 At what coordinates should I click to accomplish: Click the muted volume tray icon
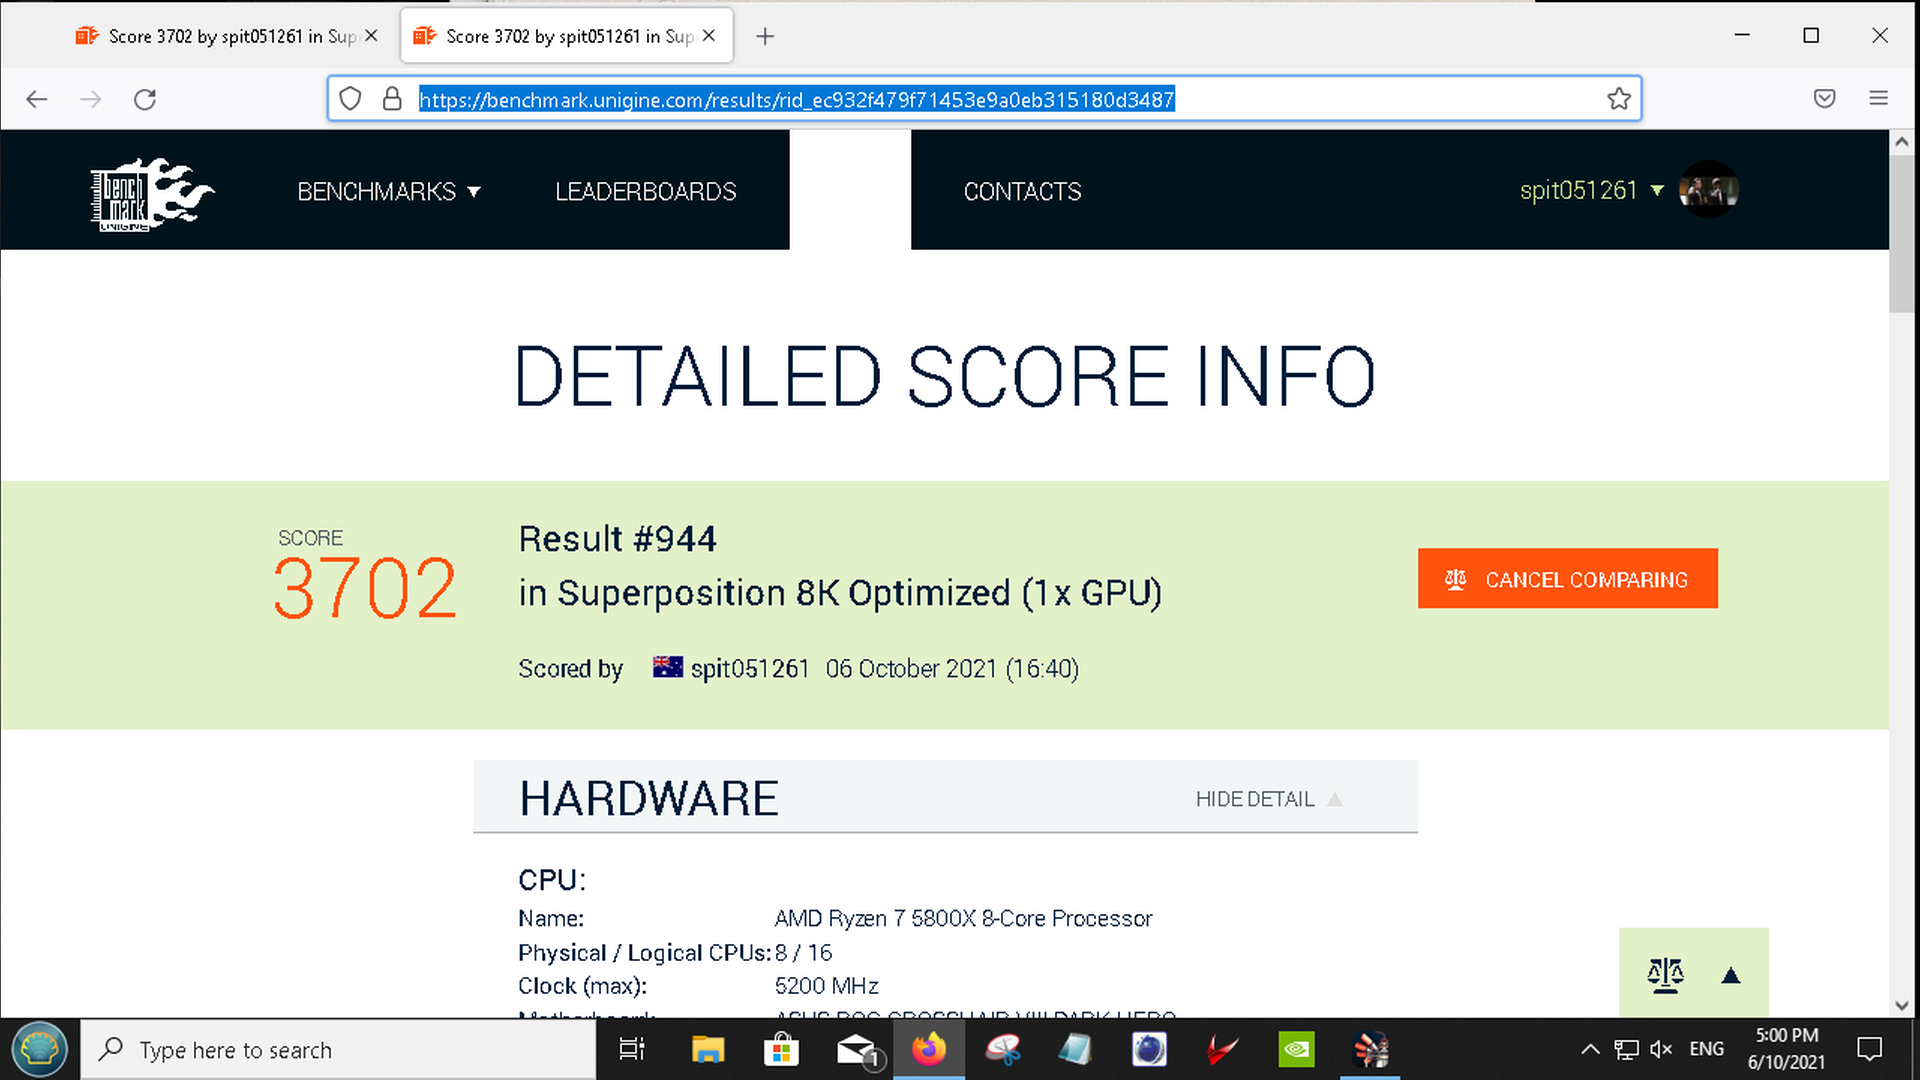(1661, 1049)
